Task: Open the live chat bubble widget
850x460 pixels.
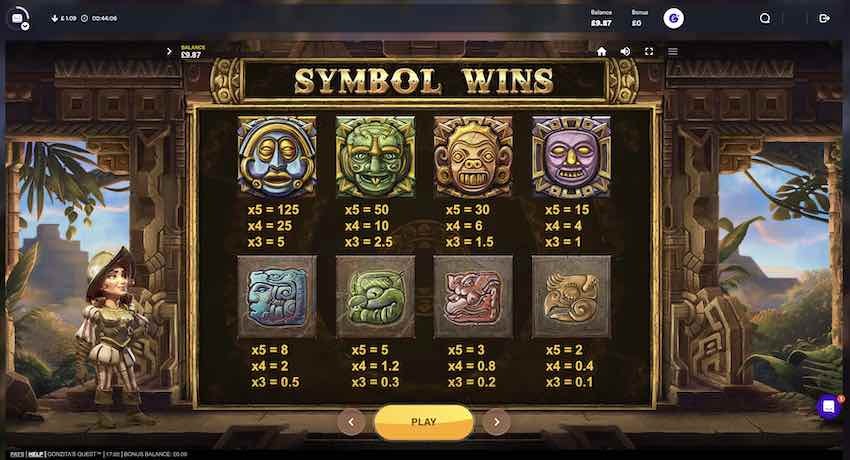Action: coord(829,406)
